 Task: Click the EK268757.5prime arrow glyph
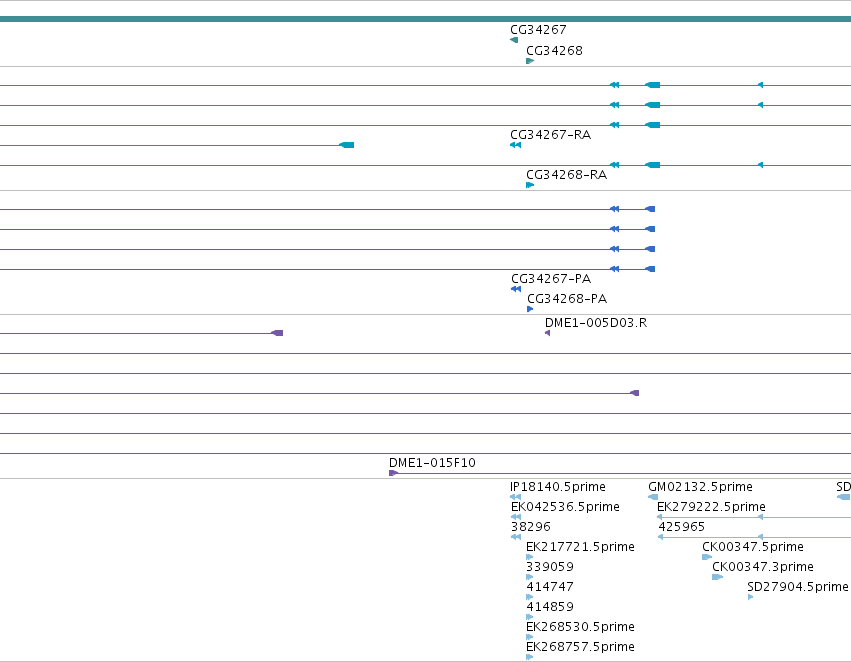click(530, 658)
